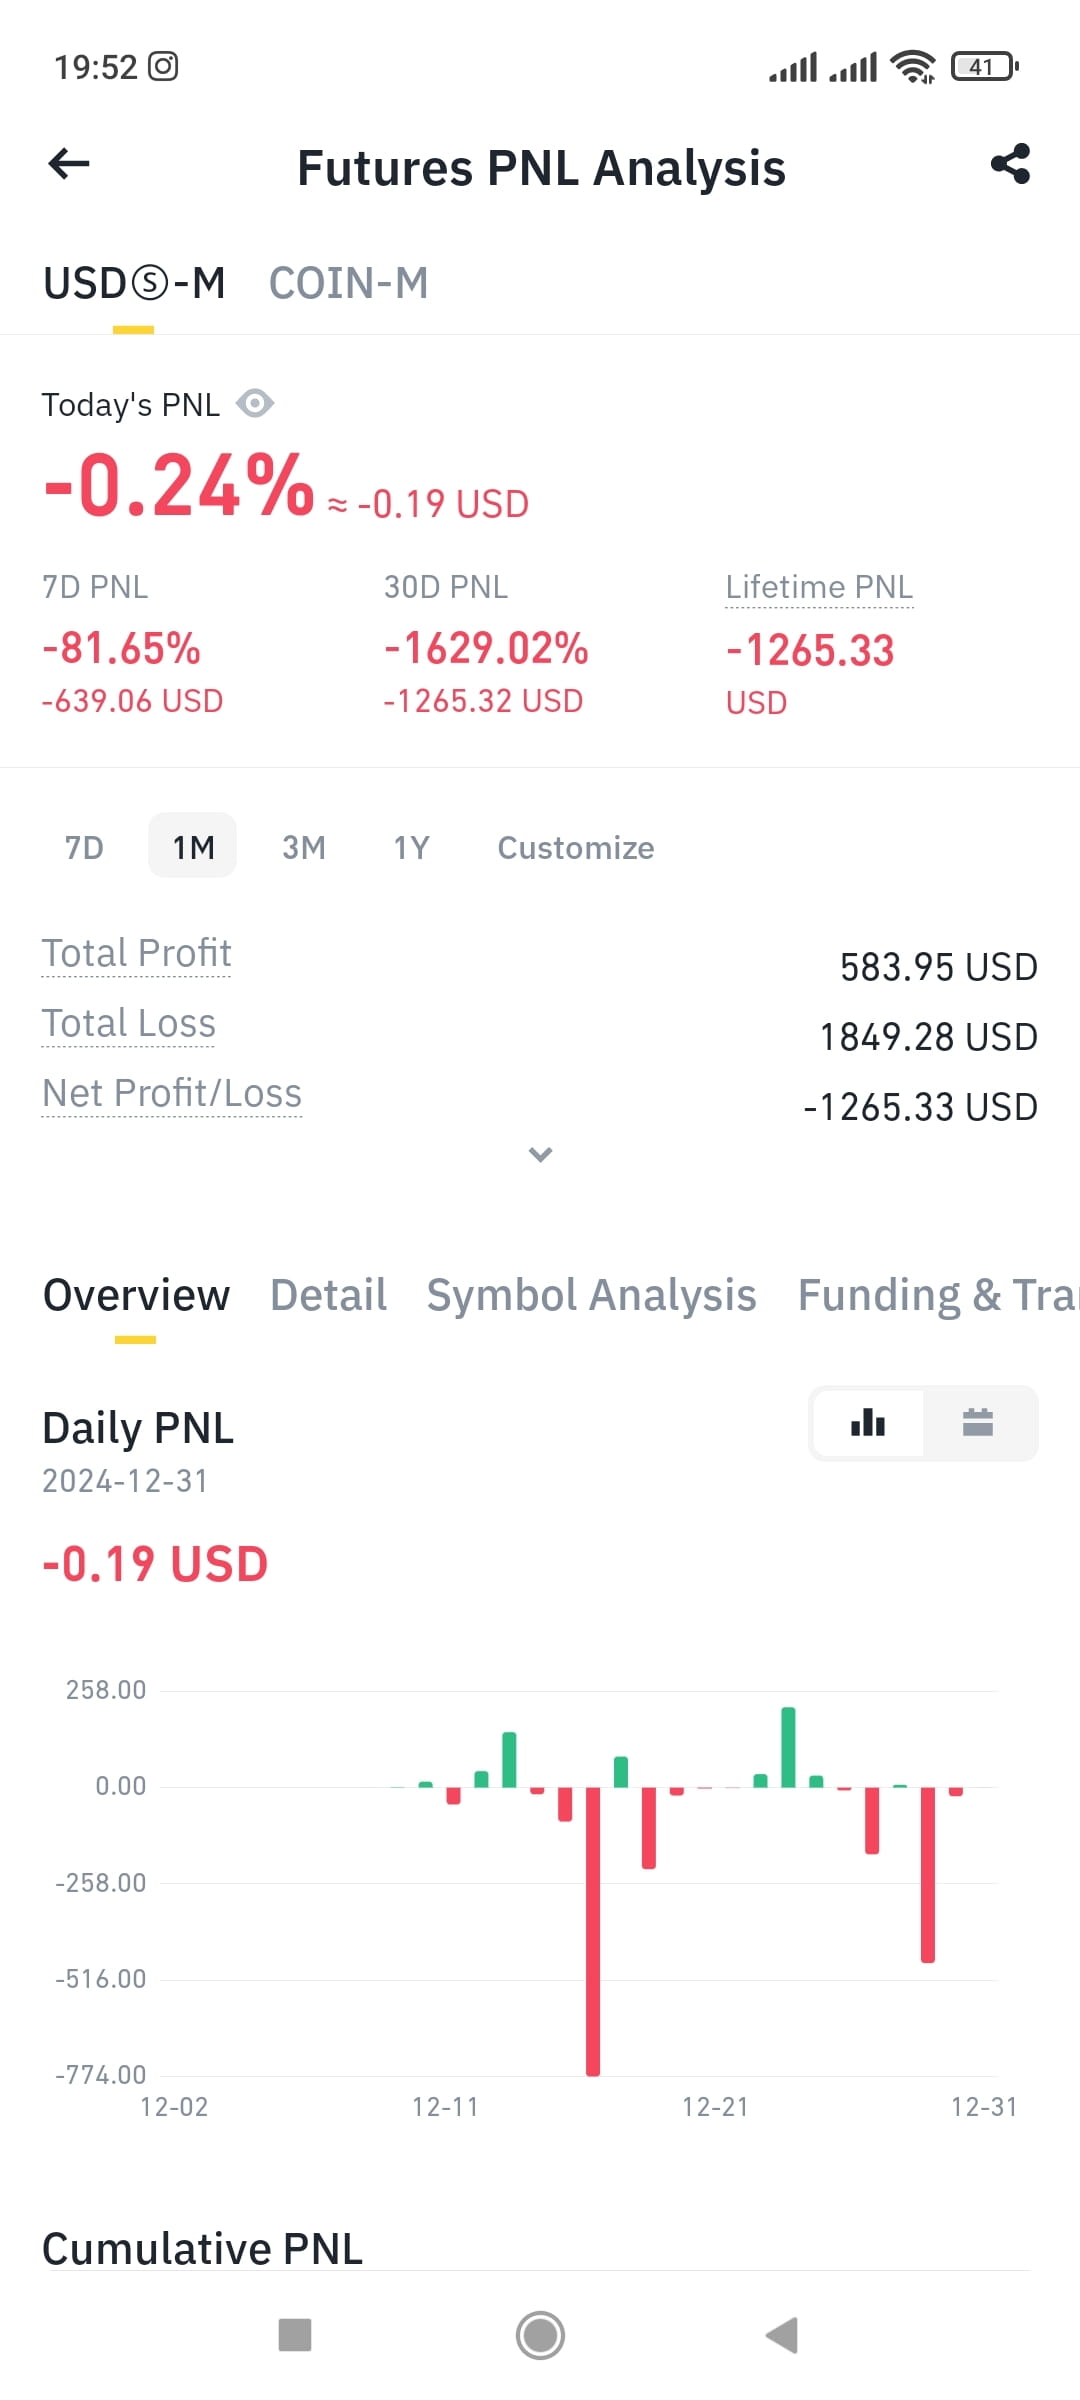Expand the profit and loss details chevron
This screenshot has width=1080, height=2400.
pyautogui.click(x=540, y=1155)
